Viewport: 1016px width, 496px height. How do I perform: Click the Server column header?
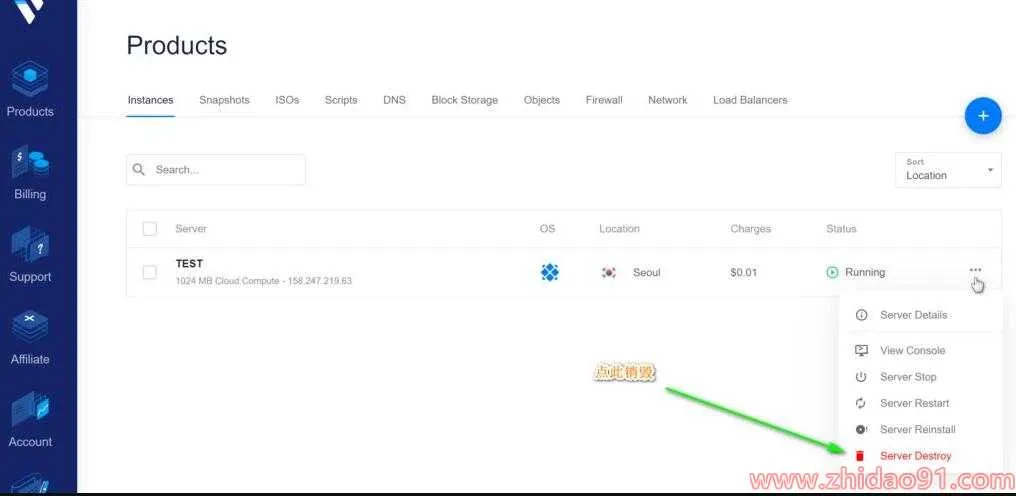191,229
